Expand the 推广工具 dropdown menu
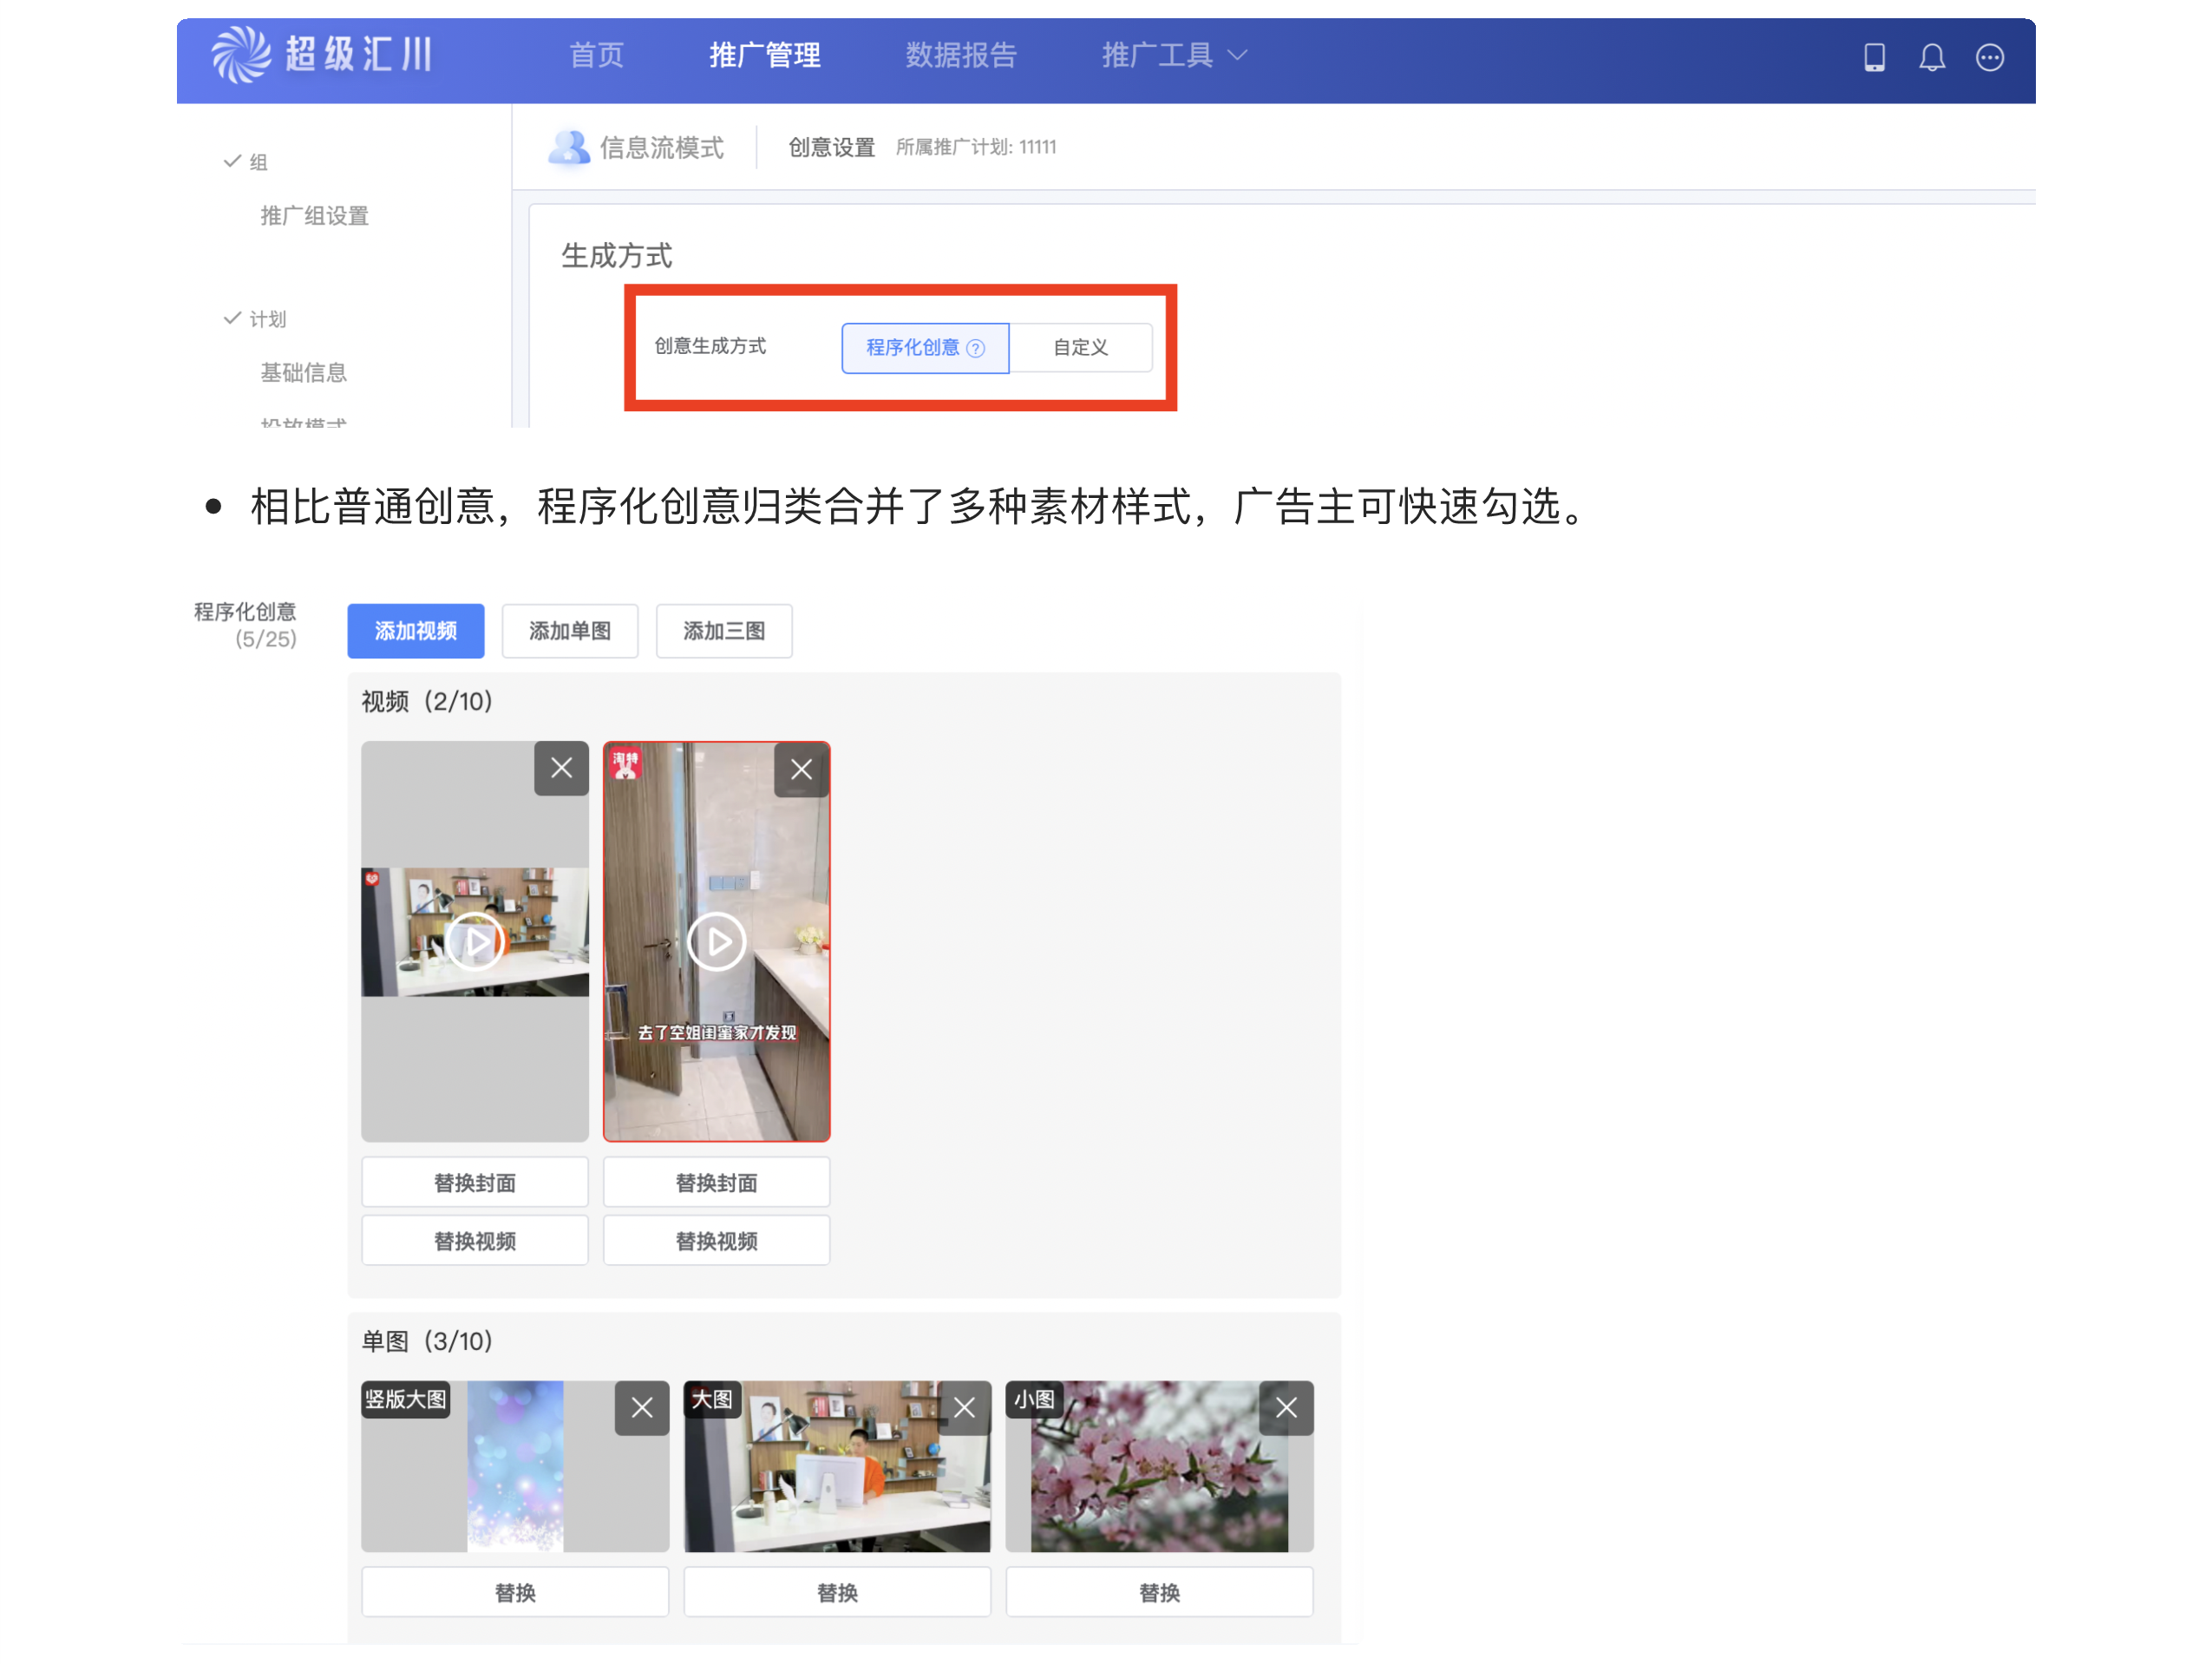This screenshot has width=2212, height=1664. pyautogui.click(x=1174, y=55)
